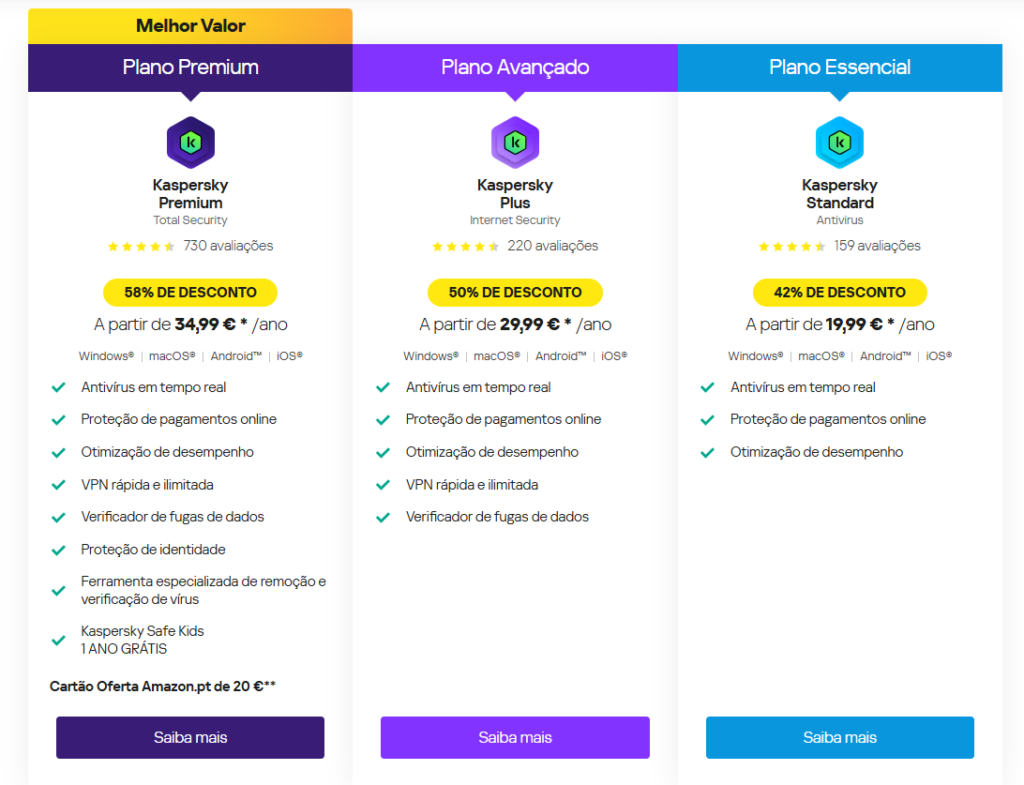The image size is (1024, 785).
Task: Open the 159 avaliações reviews link
Action: click(877, 246)
